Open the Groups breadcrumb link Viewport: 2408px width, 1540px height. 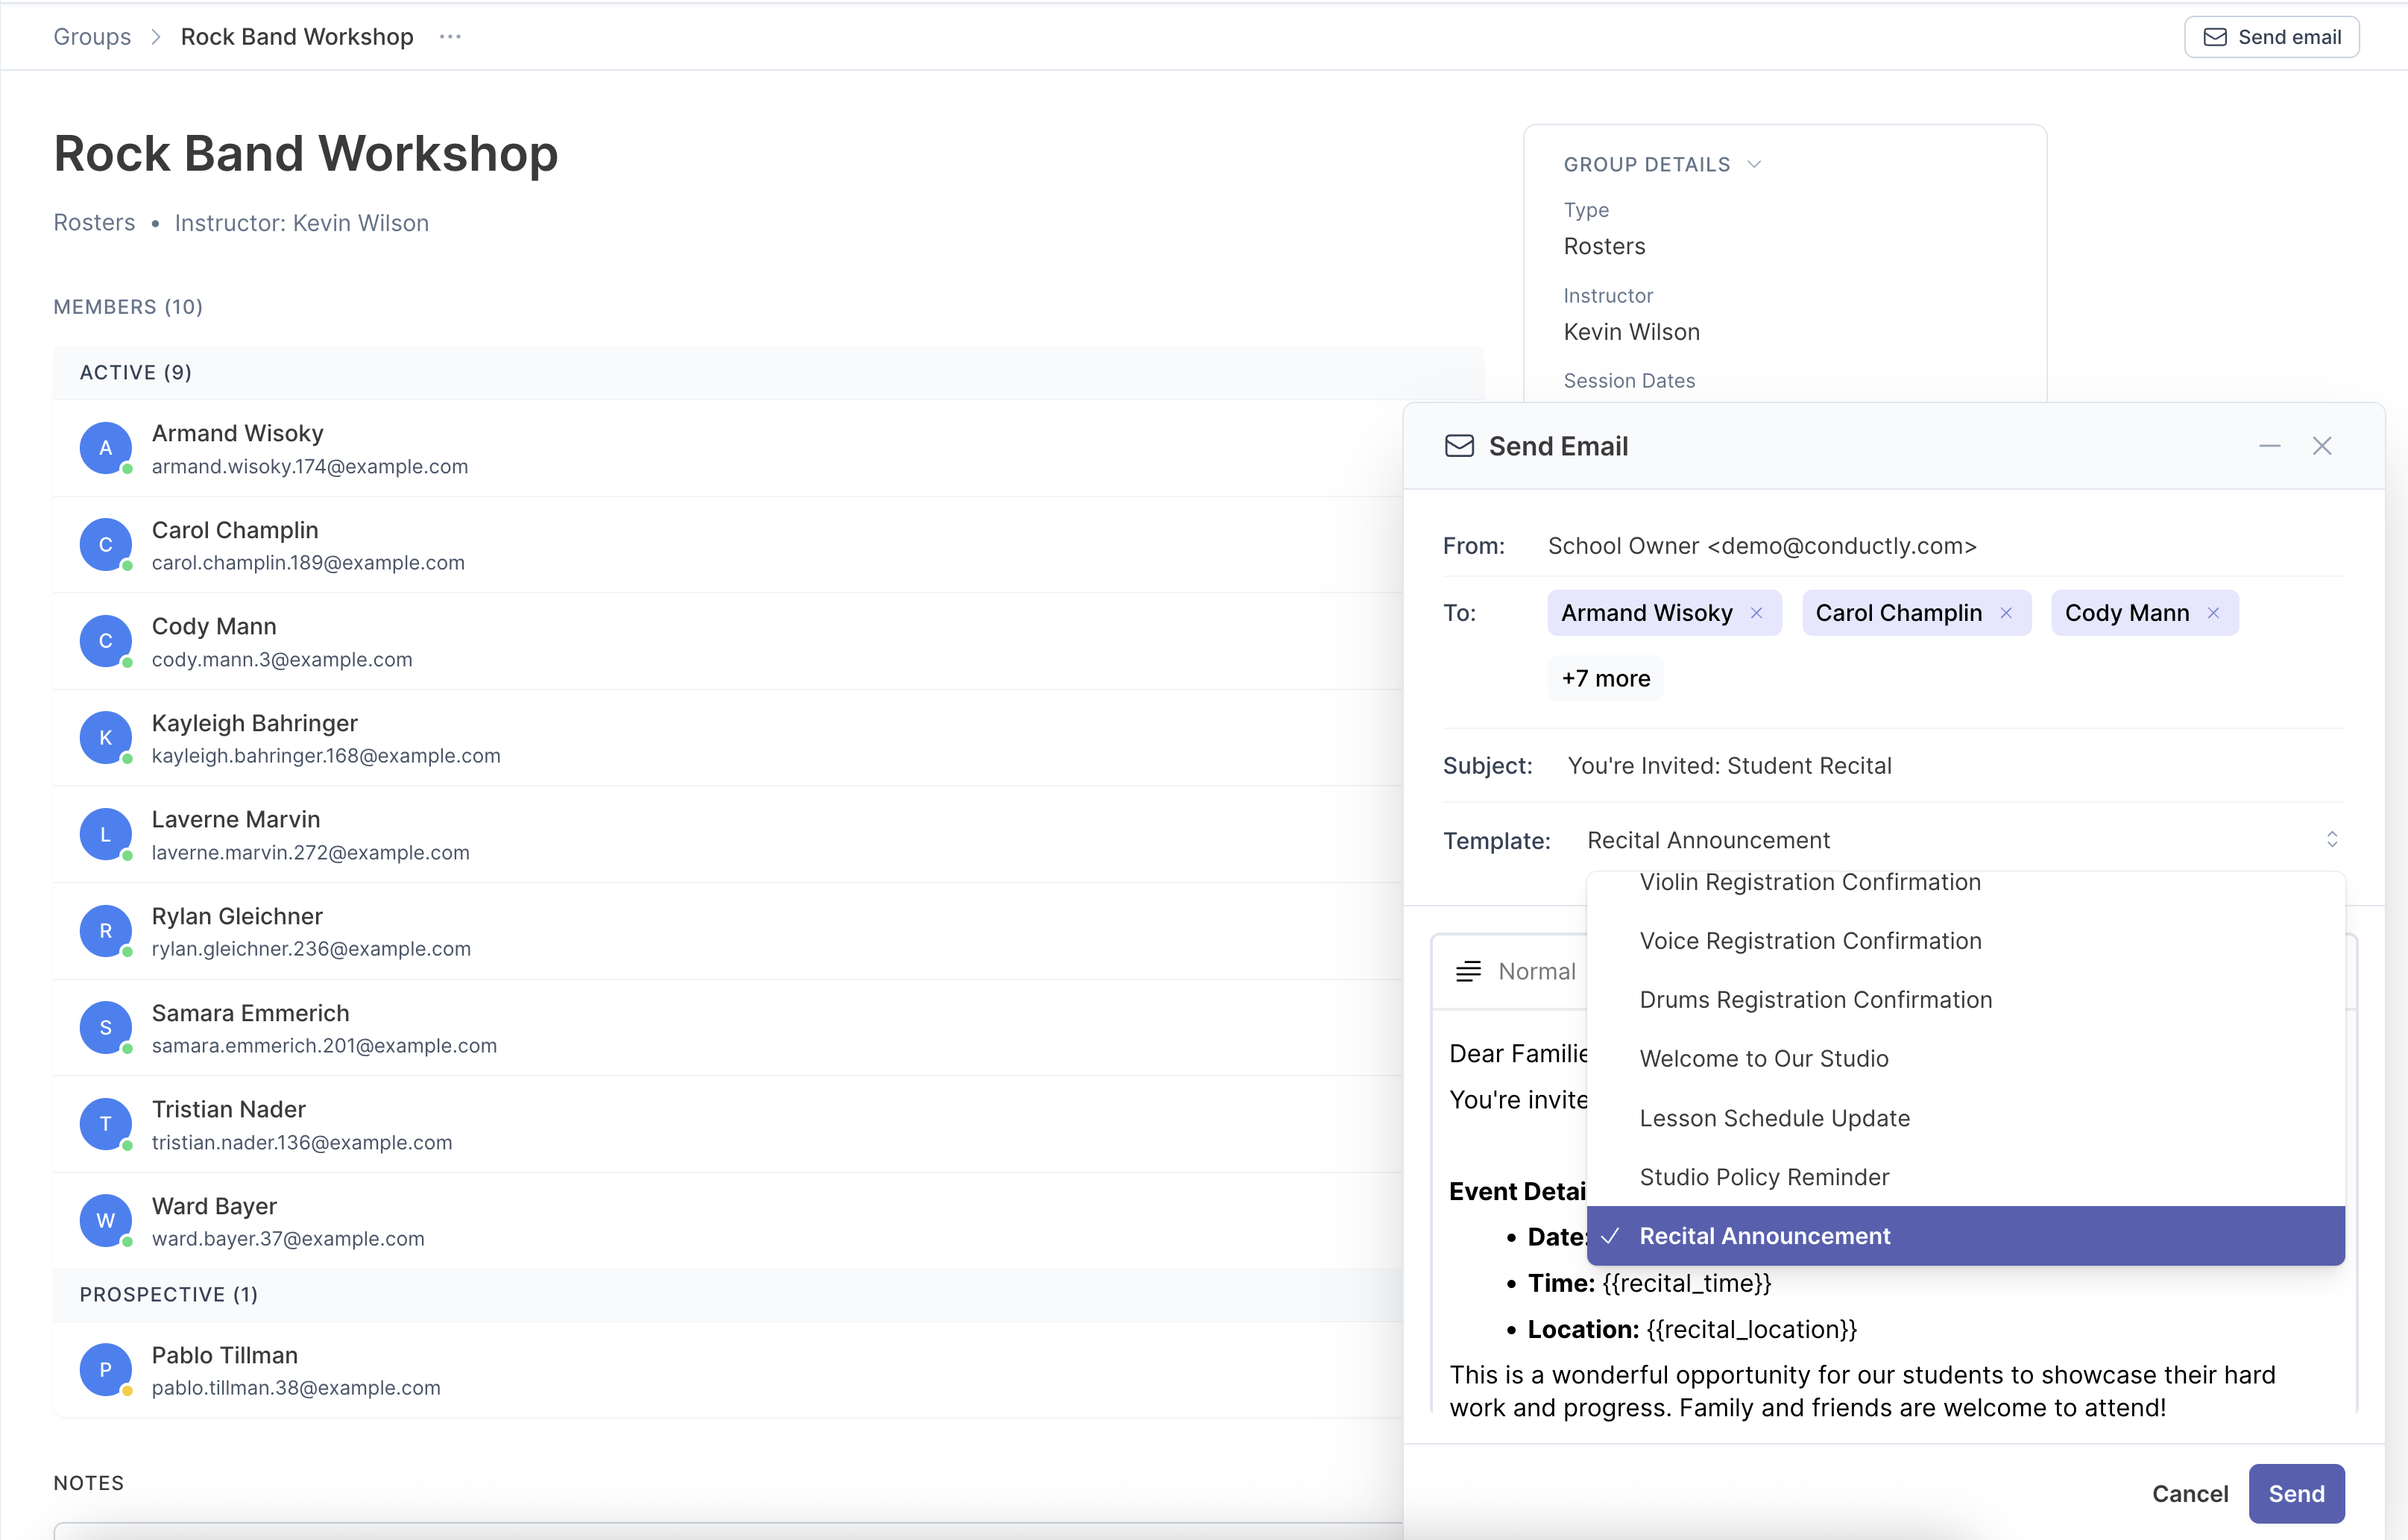(x=91, y=36)
